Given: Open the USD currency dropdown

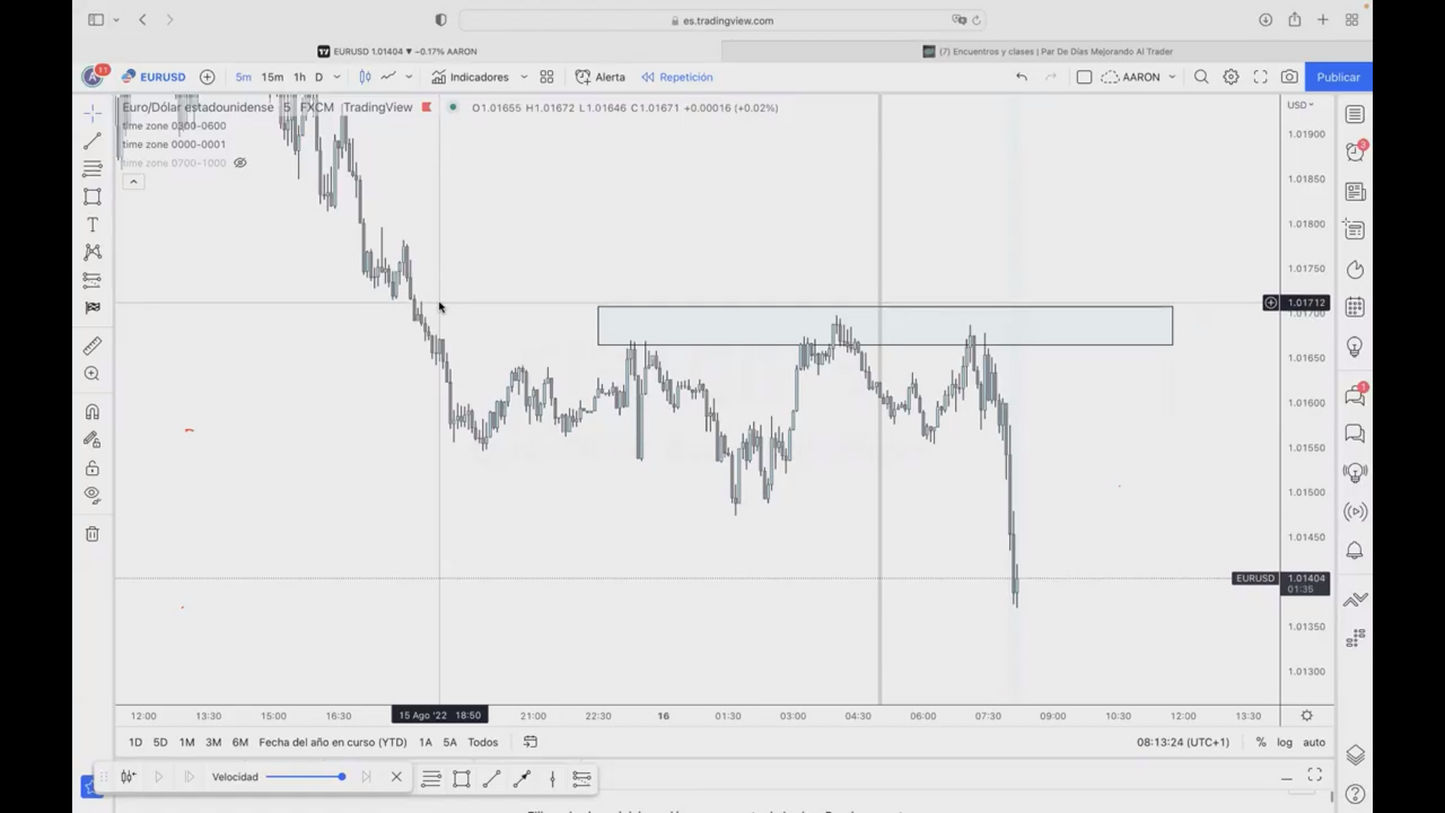Looking at the screenshot, I should (x=1300, y=105).
